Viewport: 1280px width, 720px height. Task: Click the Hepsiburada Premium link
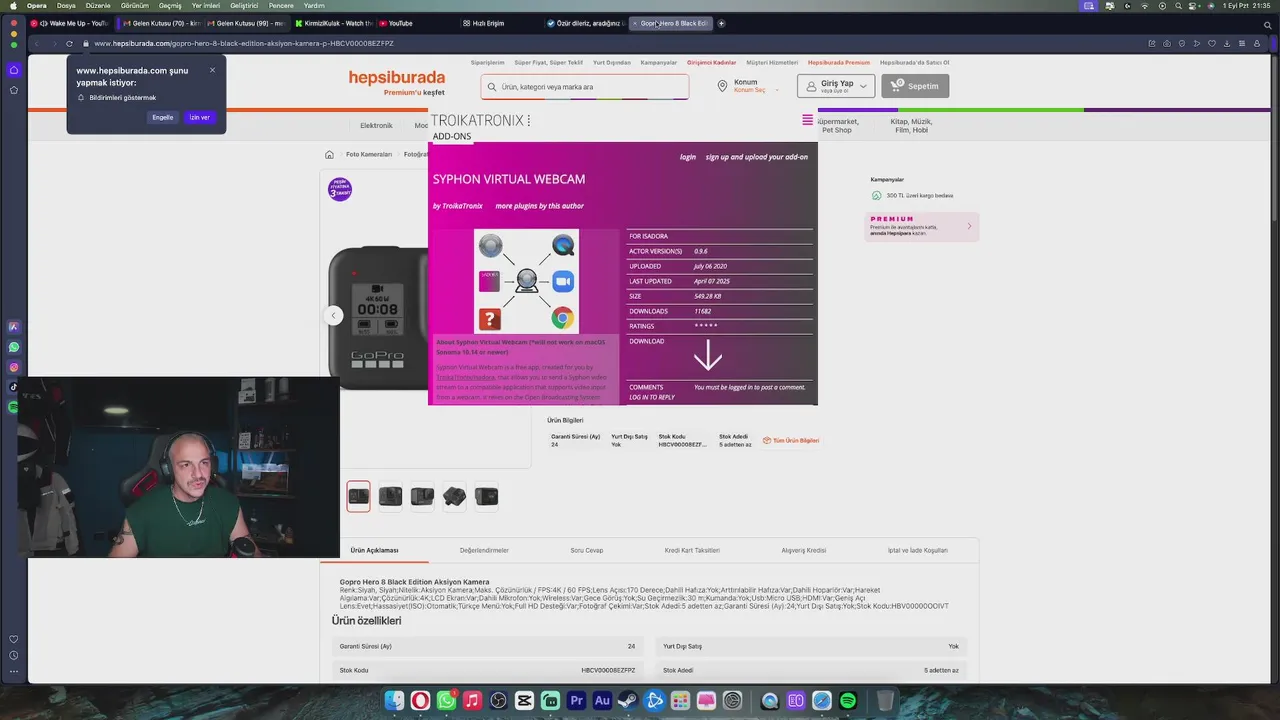[x=839, y=62]
